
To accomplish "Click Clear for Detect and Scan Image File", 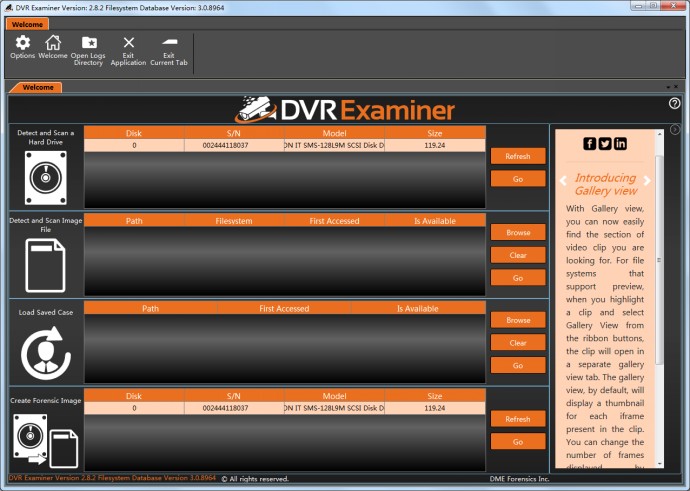I will 518,255.
